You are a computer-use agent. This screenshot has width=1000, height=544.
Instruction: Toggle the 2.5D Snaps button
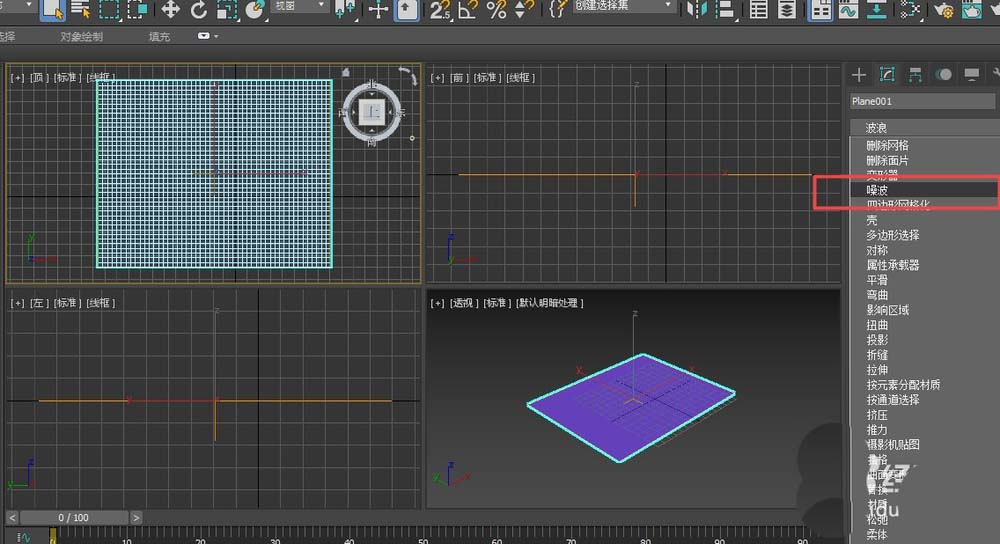pyautogui.click(x=439, y=9)
